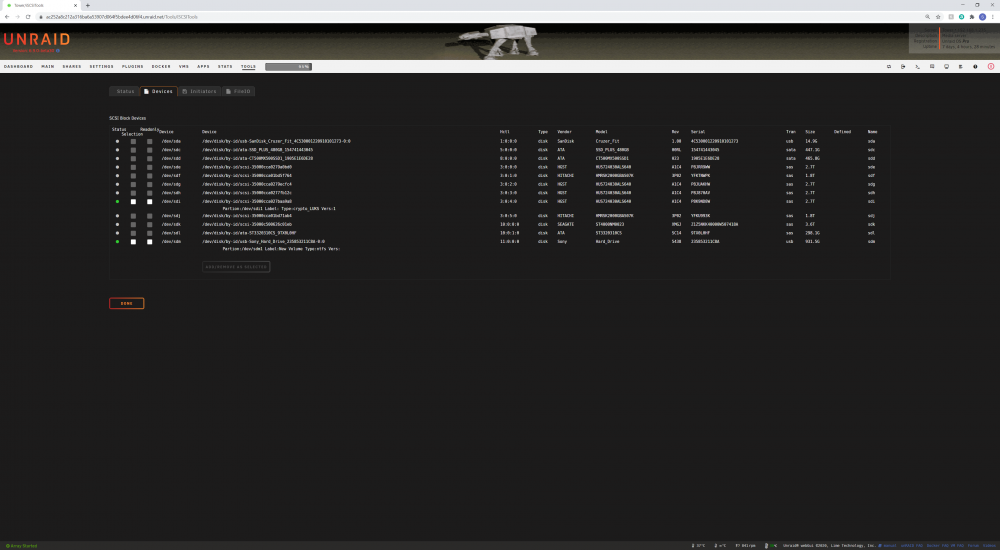Open the Stats menu

point(225,66)
